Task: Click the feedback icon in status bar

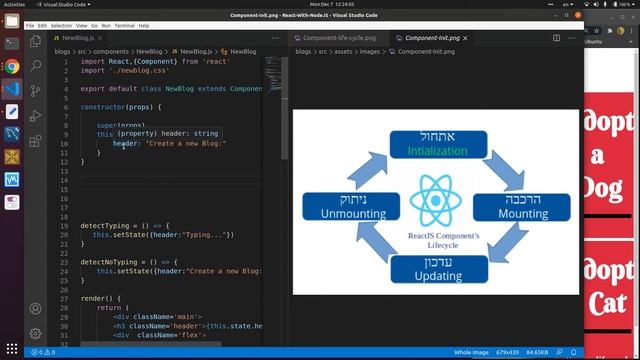Action: tap(559, 352)
